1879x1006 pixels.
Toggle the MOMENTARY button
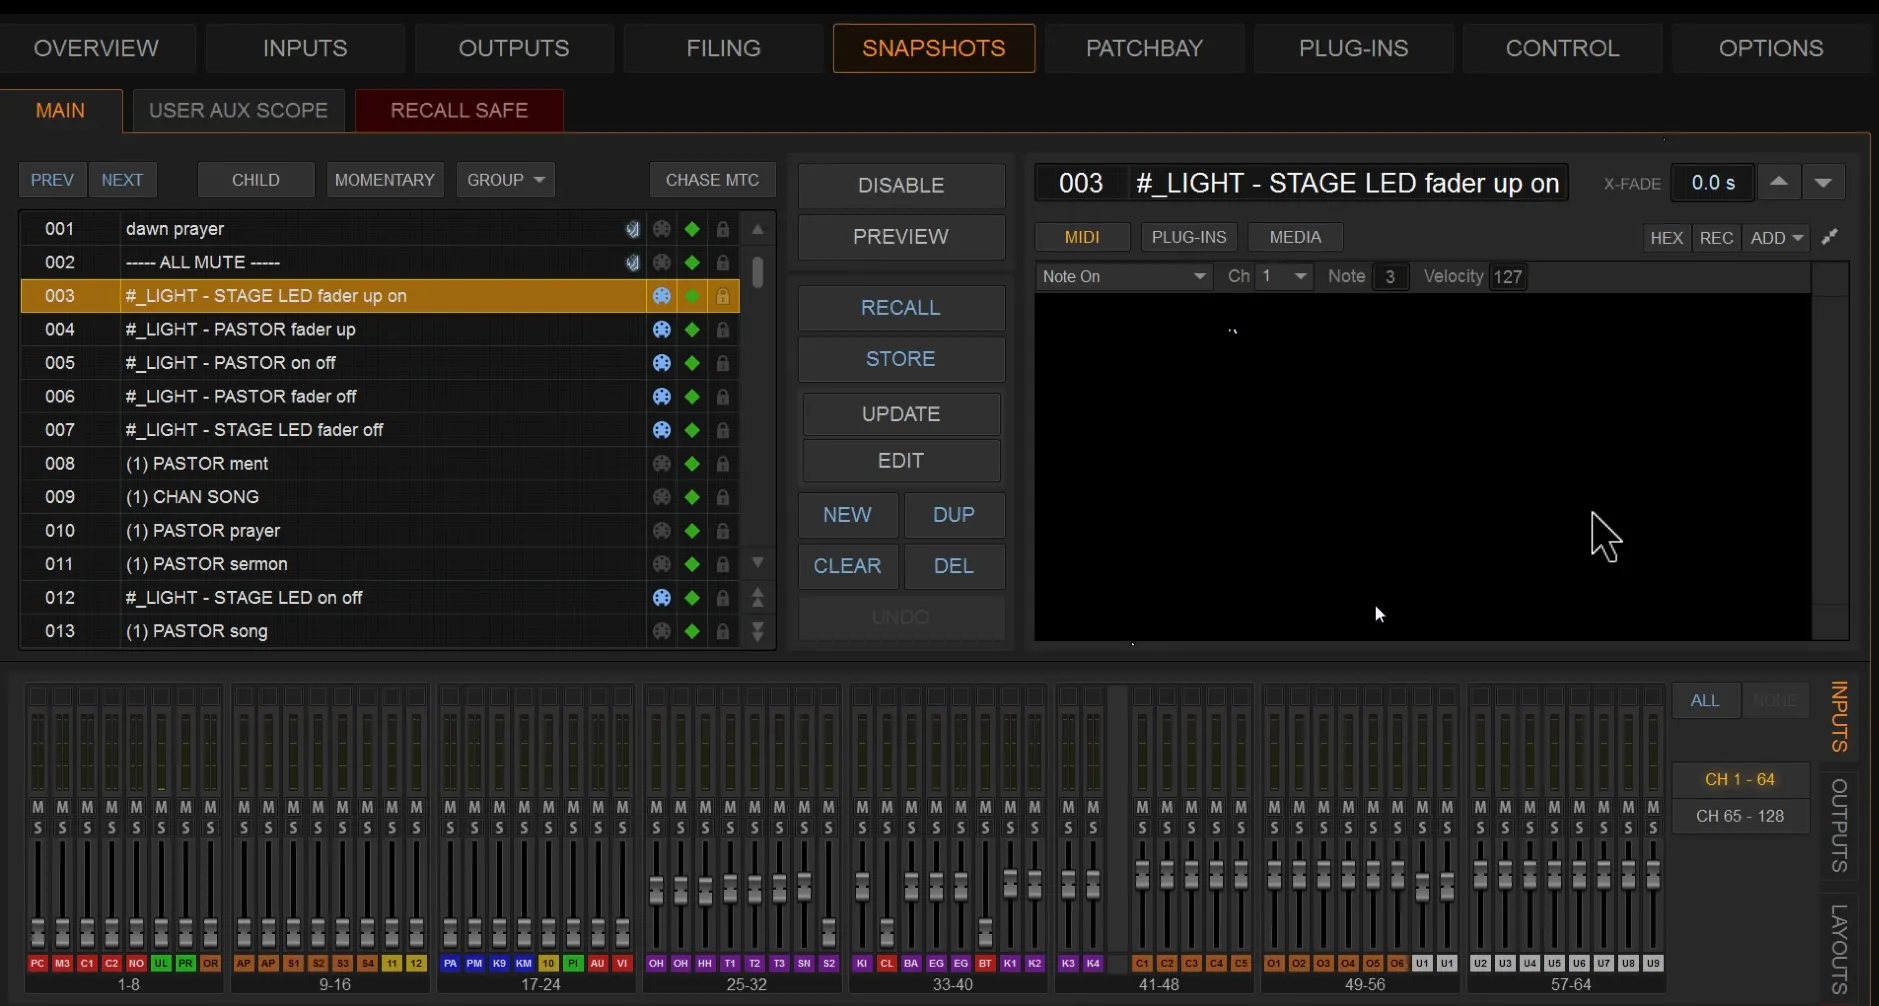pos(385,180)
